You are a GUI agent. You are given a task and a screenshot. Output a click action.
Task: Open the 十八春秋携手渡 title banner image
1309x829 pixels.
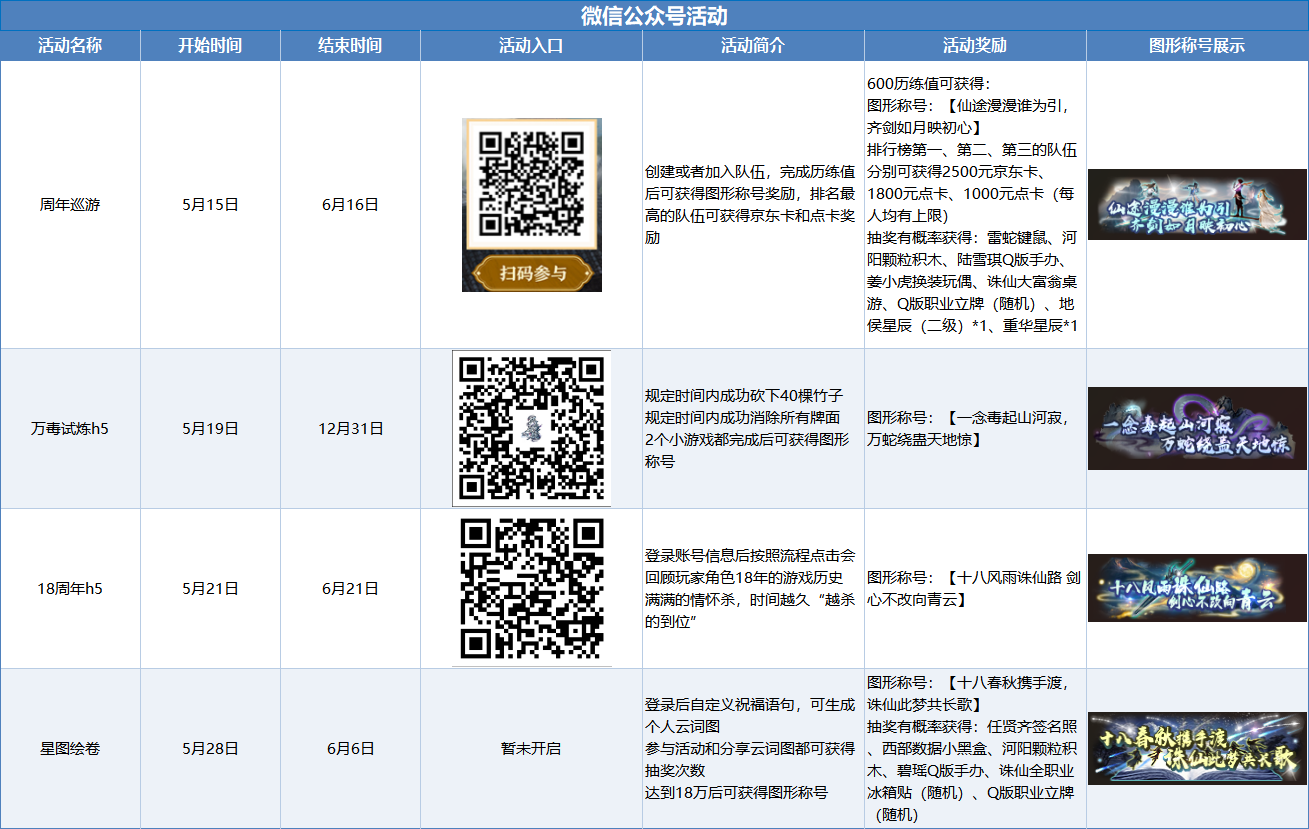1197,748
